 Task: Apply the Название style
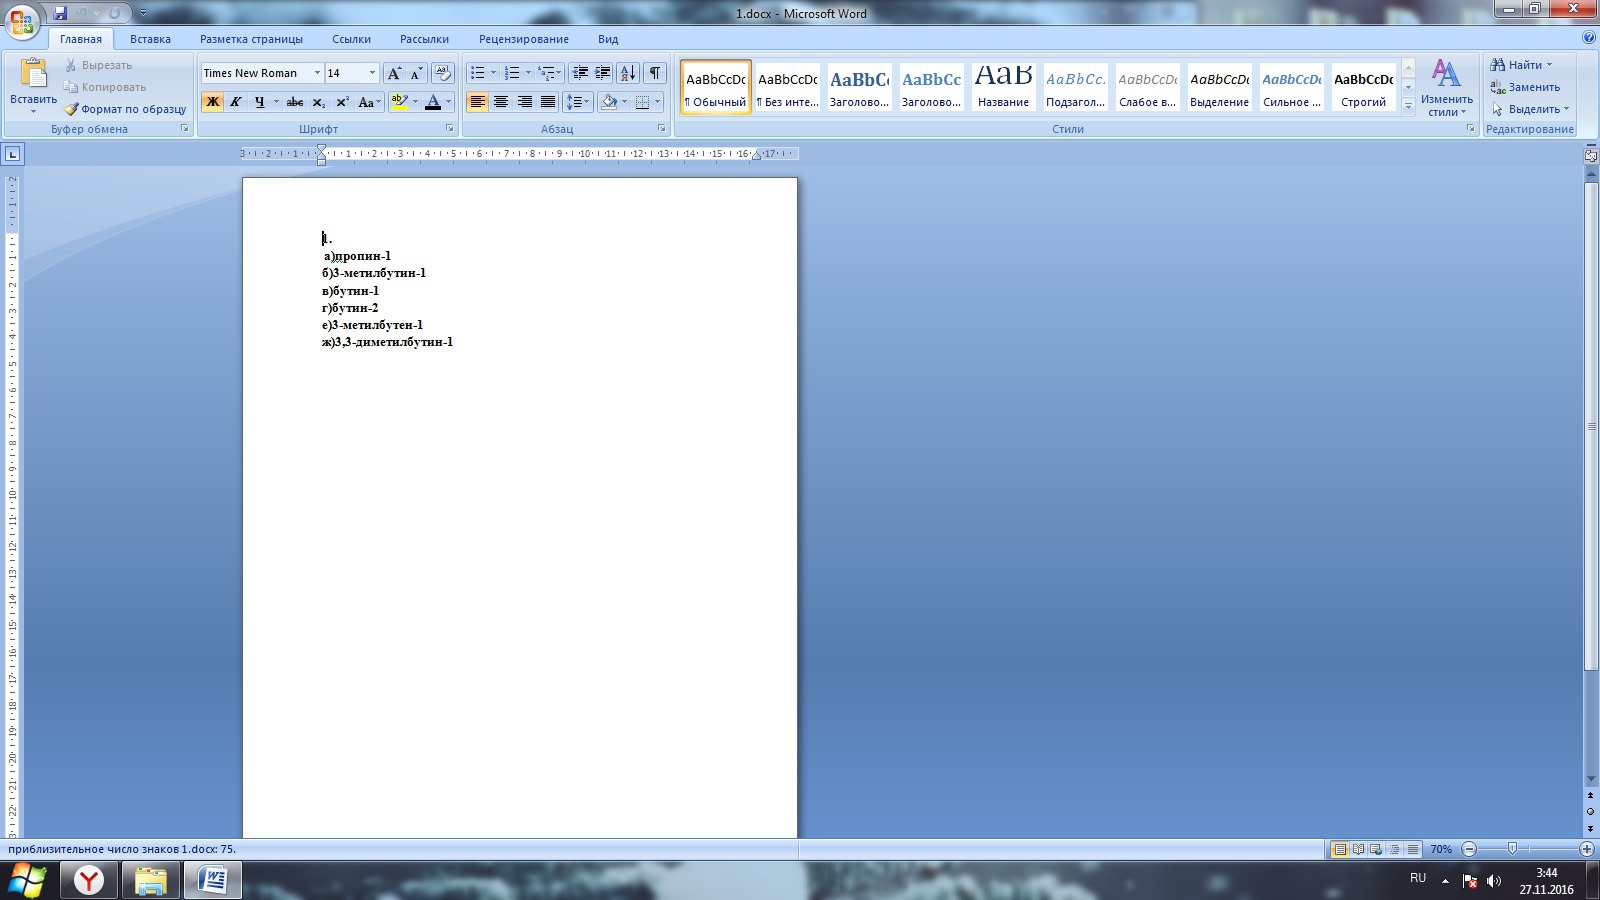[x=1003, y=86]
